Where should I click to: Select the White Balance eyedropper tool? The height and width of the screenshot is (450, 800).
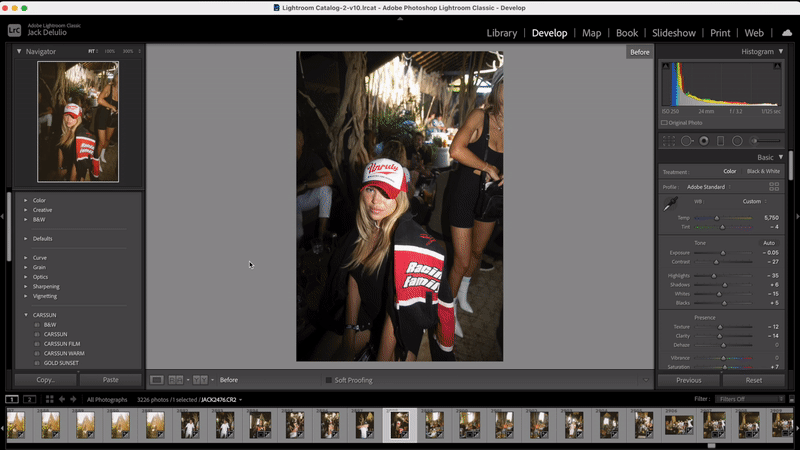coord(669,204)
